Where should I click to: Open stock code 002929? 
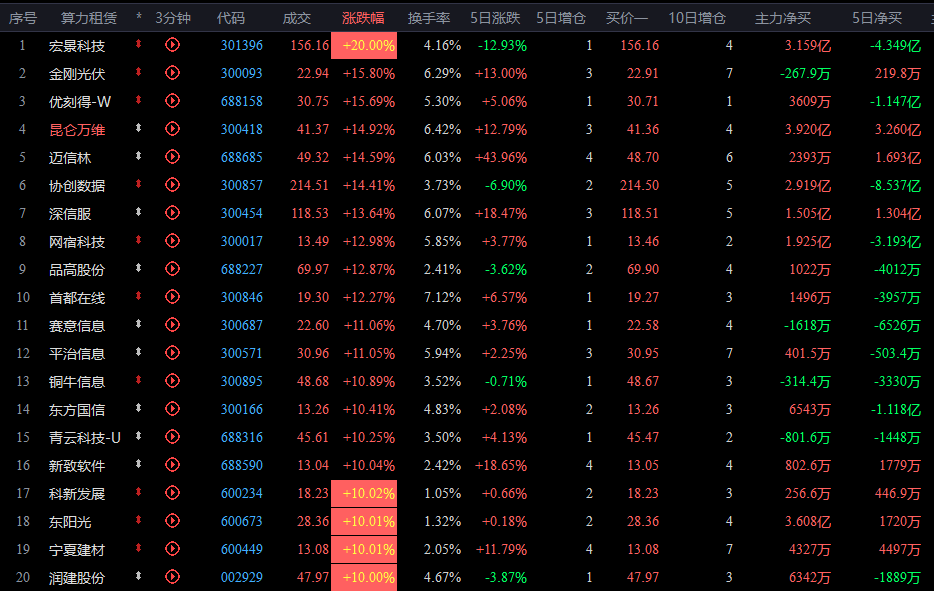241,577
